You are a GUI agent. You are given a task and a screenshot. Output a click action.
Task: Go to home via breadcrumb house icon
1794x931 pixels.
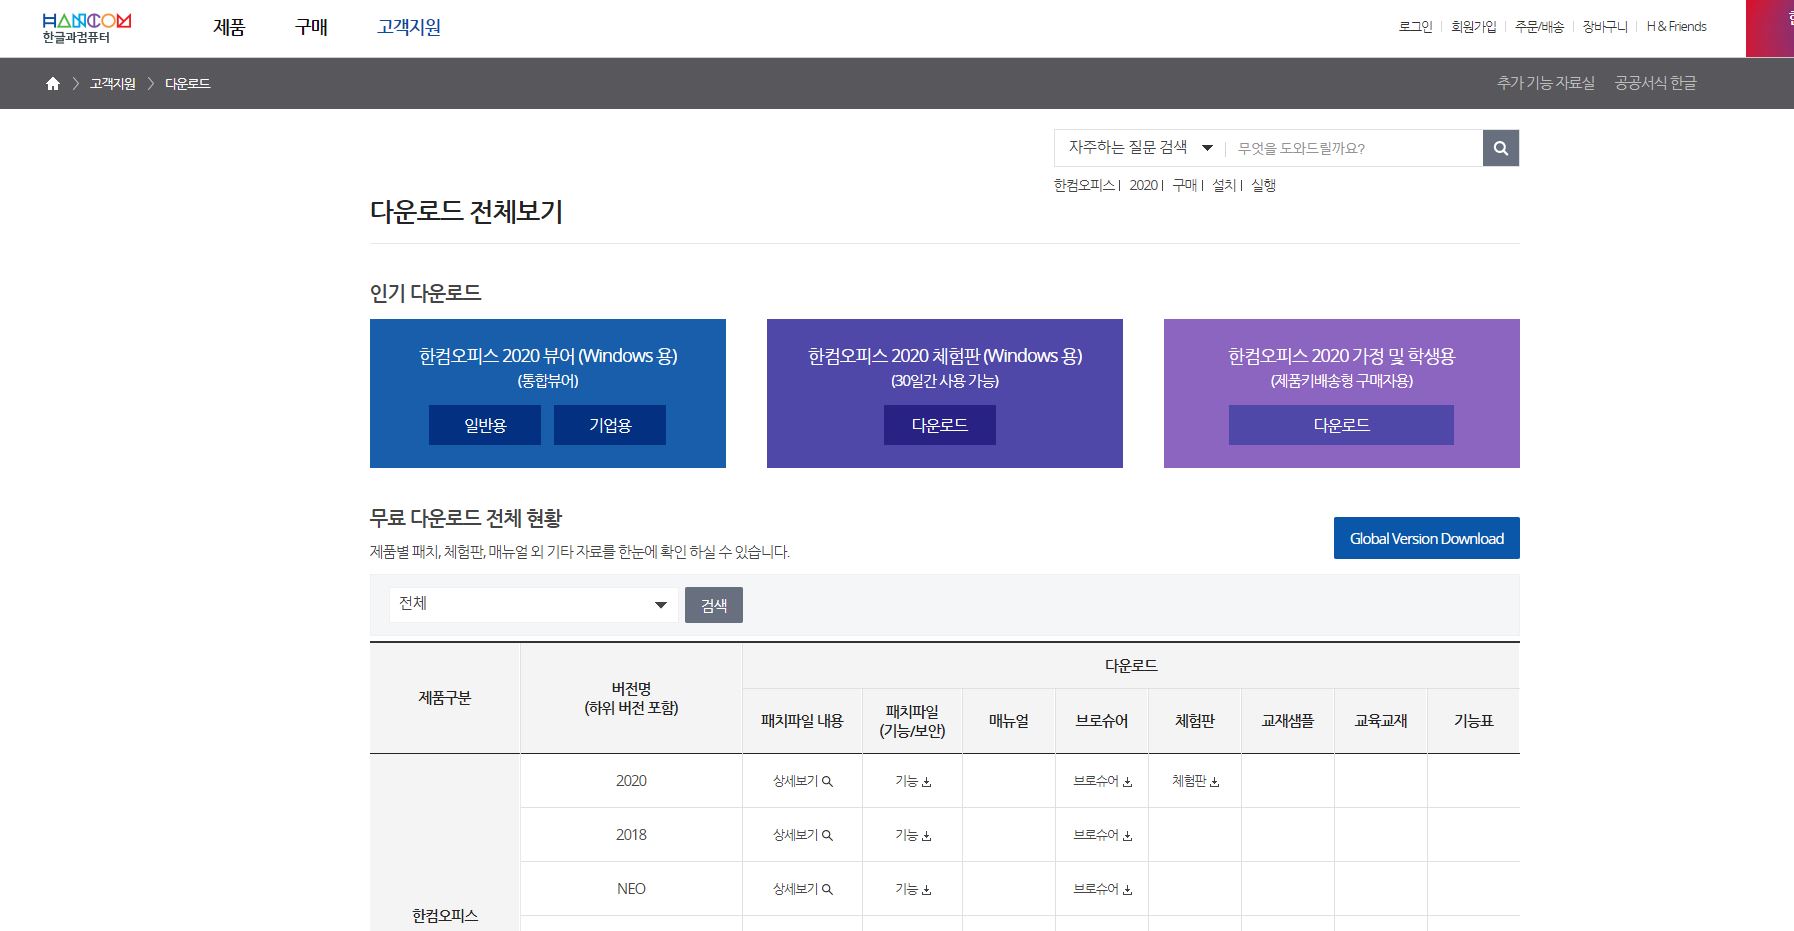53,84
